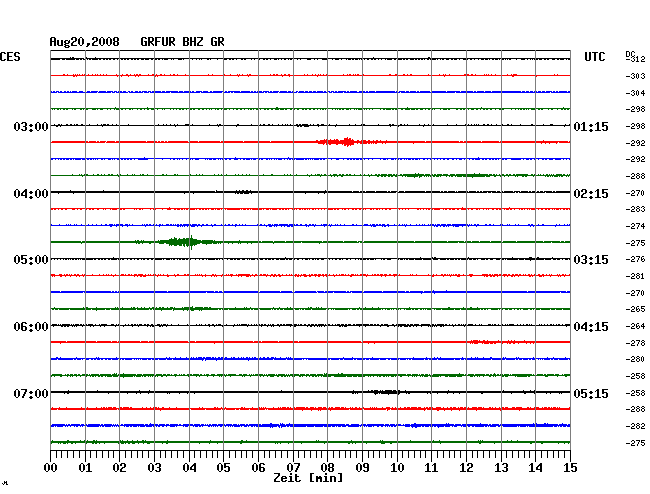Click the DC offset value -304

tap(635, 93)
